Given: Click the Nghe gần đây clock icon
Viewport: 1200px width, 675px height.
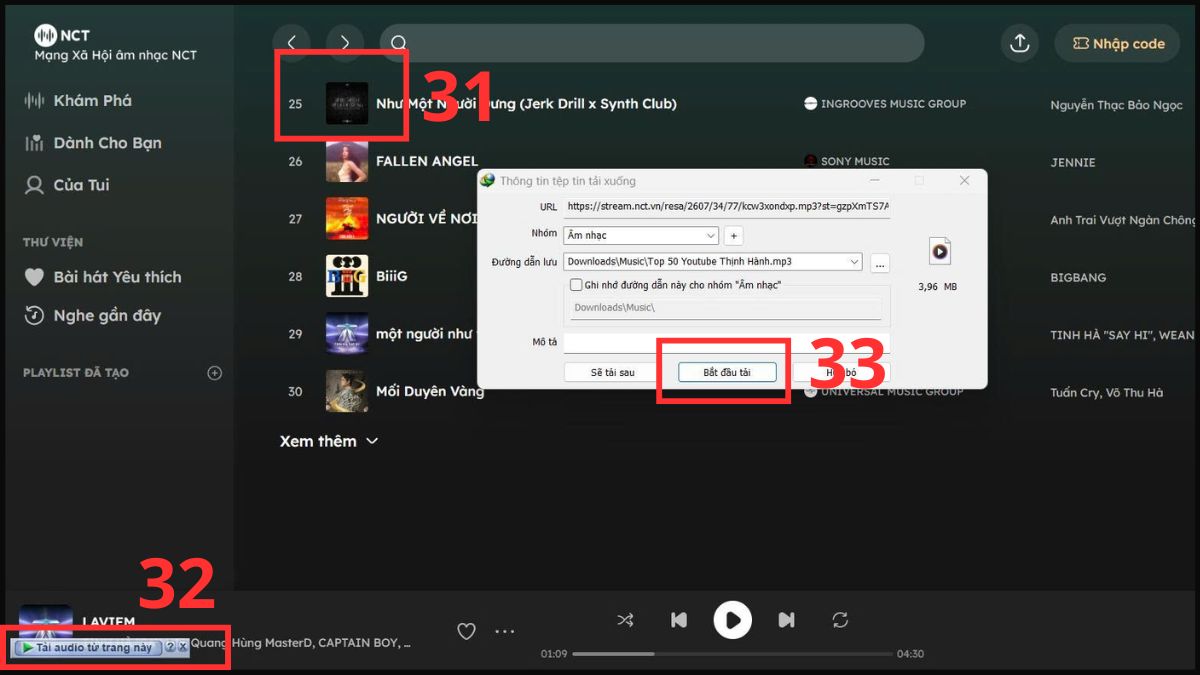Looking at the screenshot, I should click(35, 315).
